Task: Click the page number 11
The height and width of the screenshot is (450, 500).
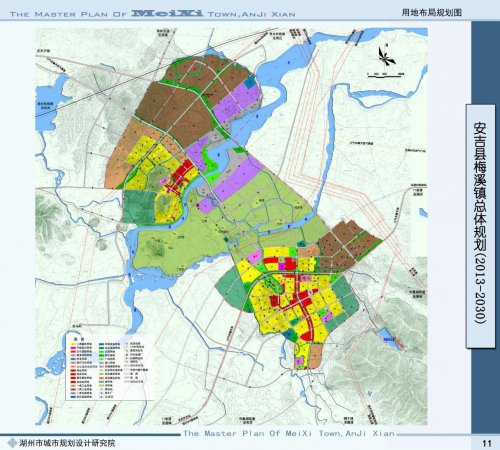Action: (x=487, y=443)
